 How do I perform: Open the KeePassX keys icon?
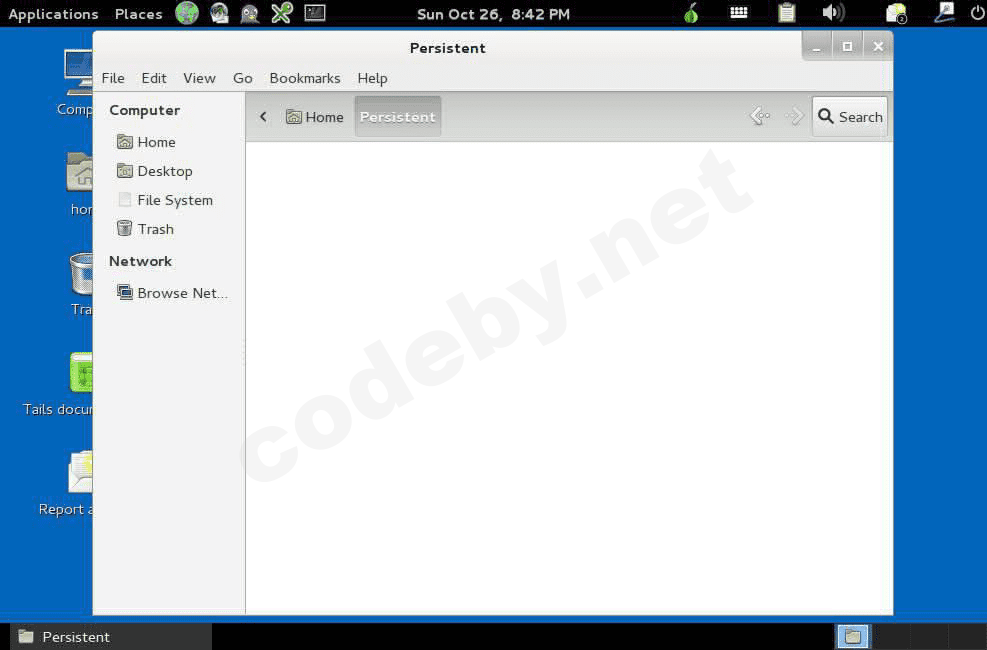(x=281, y=13)
